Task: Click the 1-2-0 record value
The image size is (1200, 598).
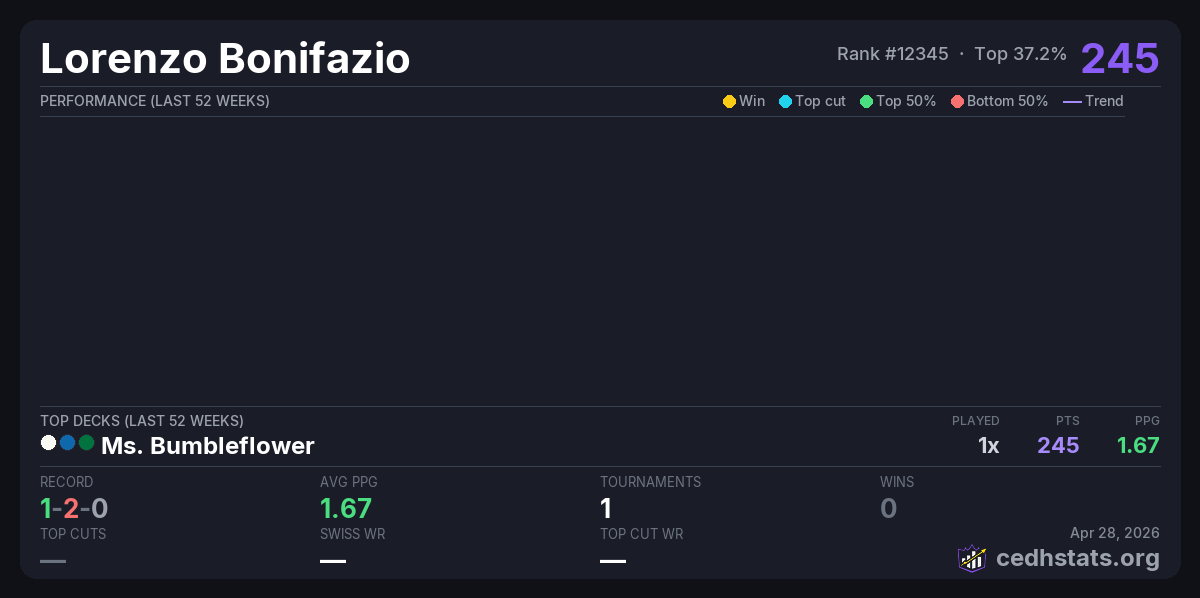Action: (x=74, y=509)
